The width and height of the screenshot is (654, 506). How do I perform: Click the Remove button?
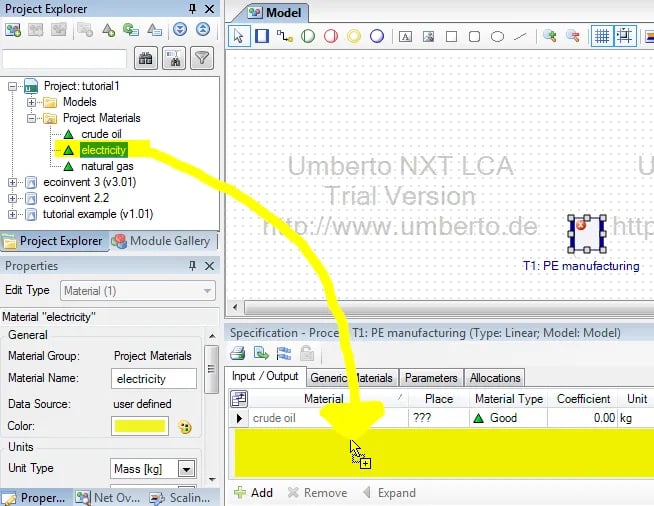[318, 493]
